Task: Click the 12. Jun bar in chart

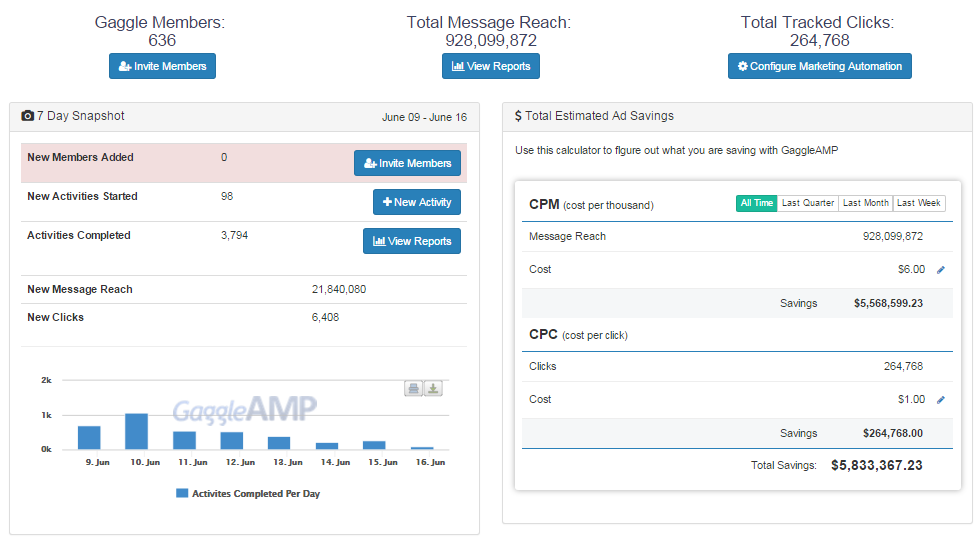Action: [231, 440]
